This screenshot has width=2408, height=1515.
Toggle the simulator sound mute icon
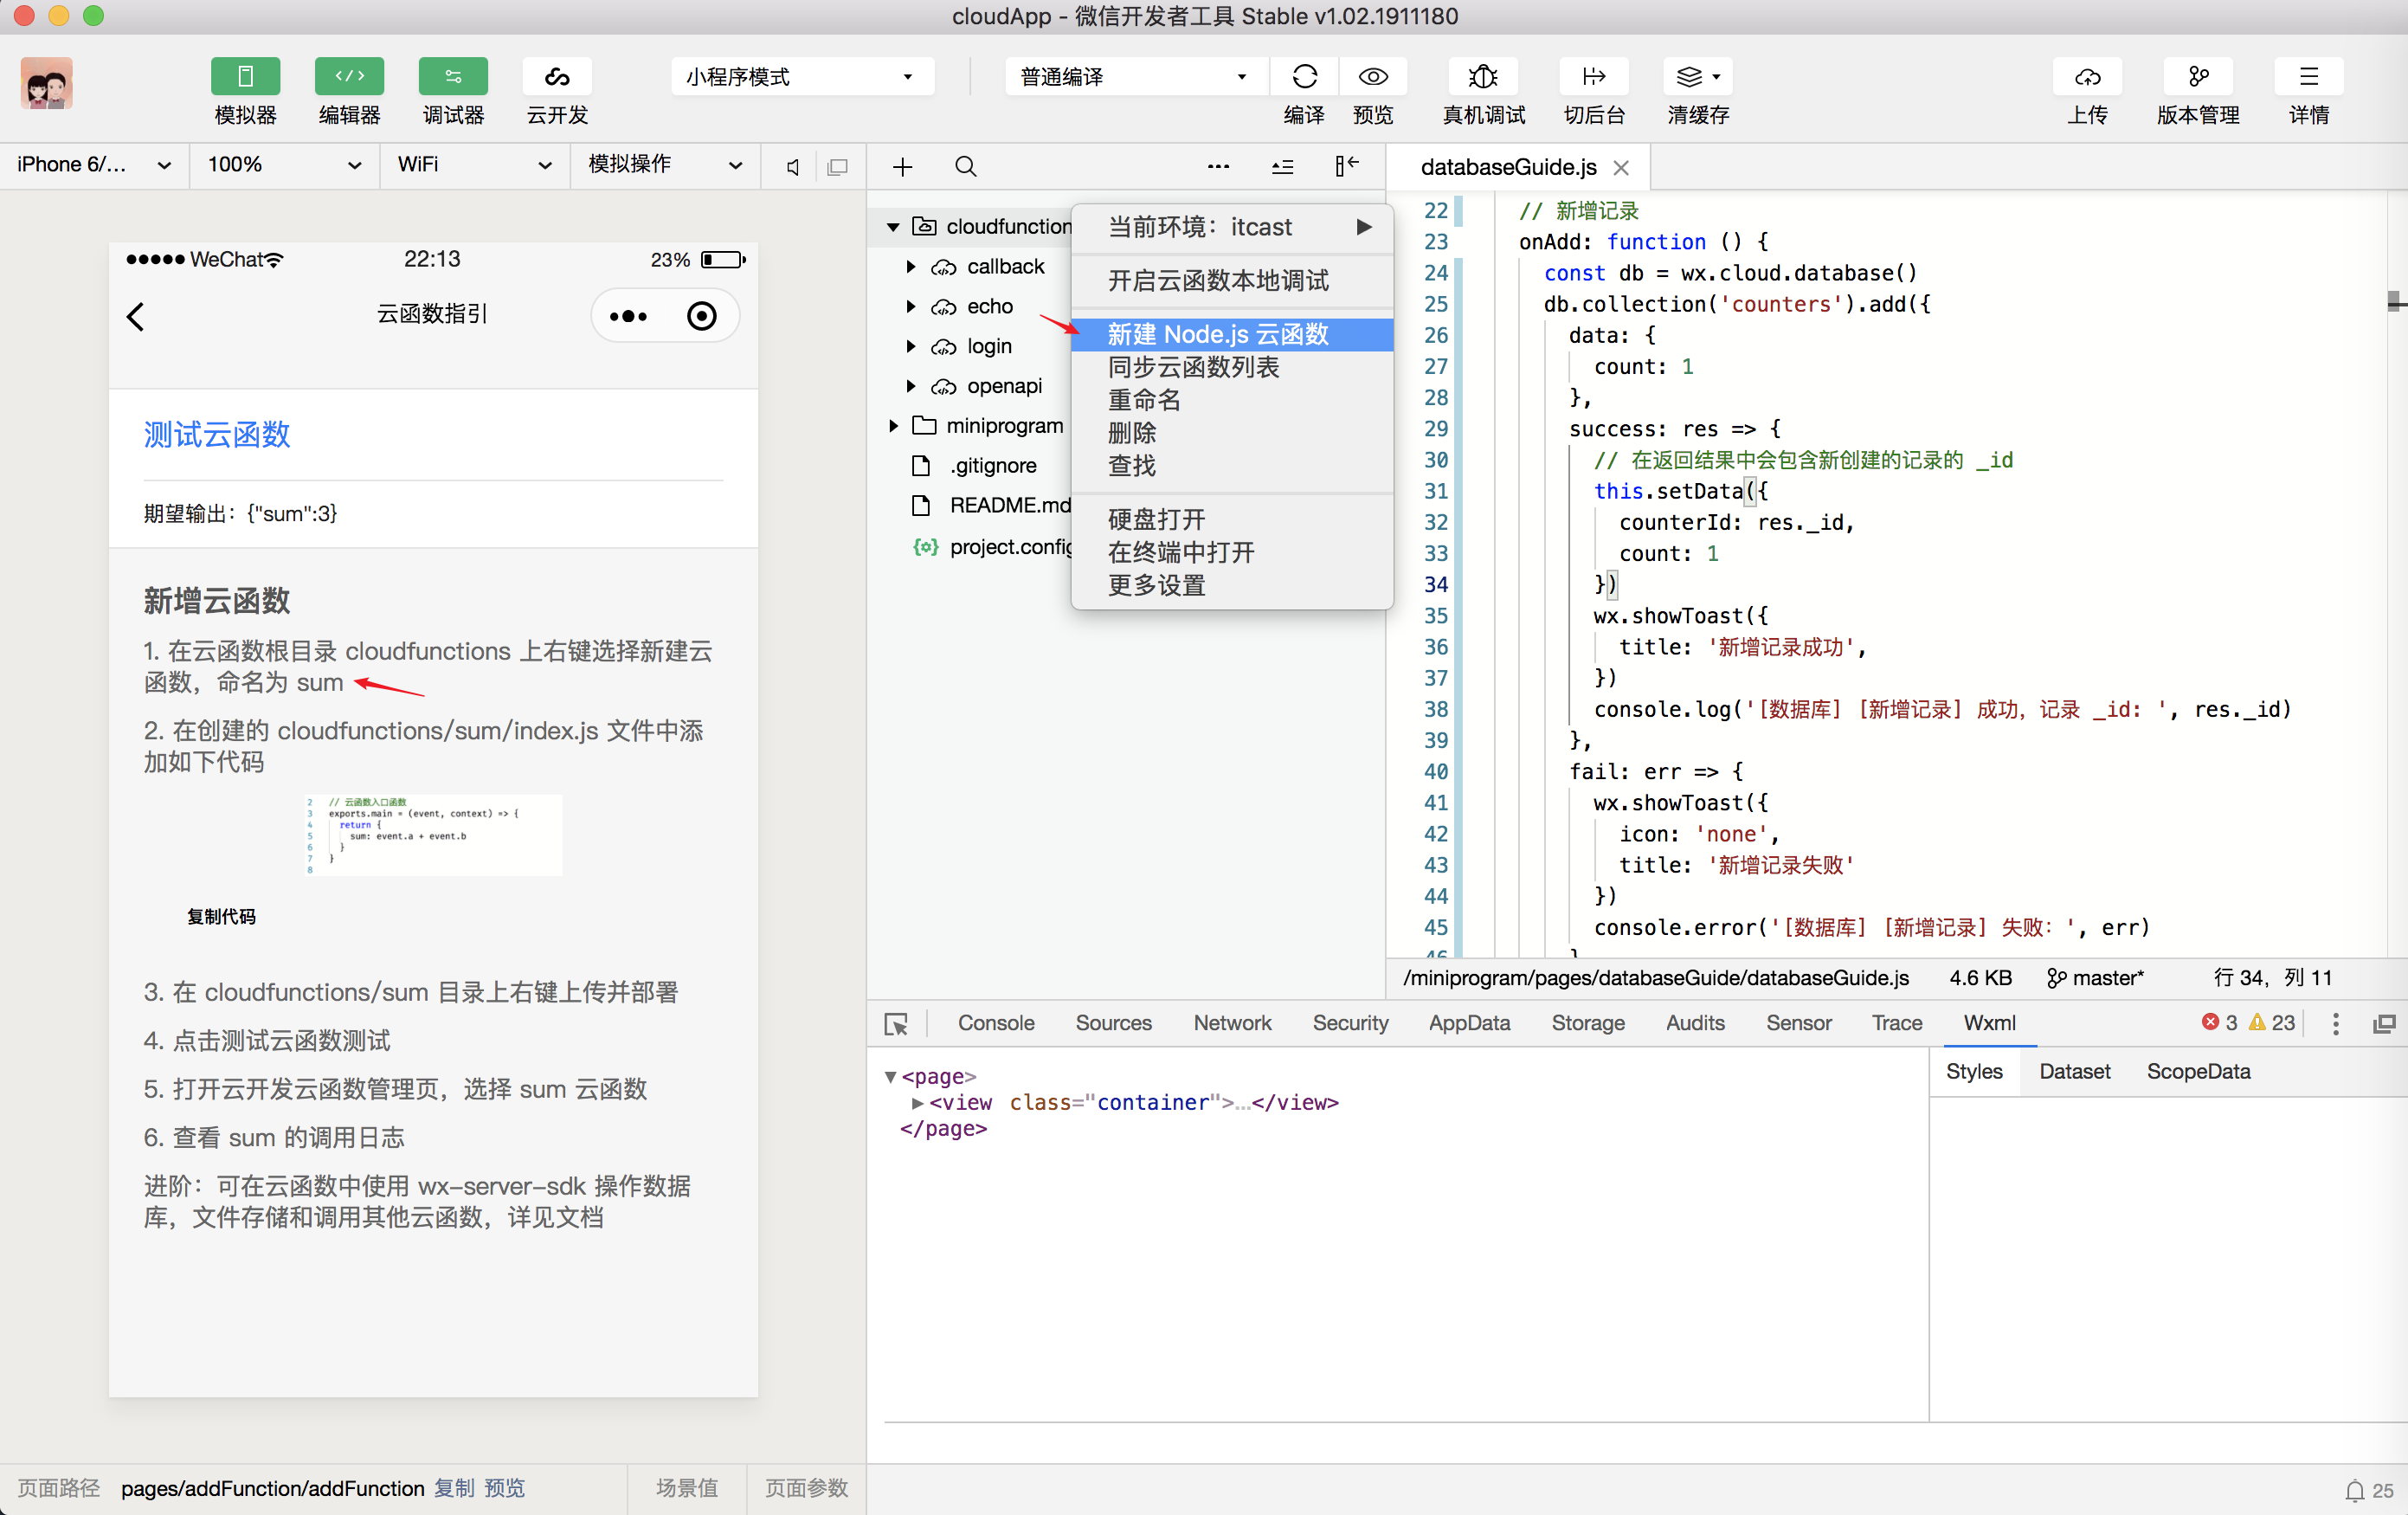point(792,167)
